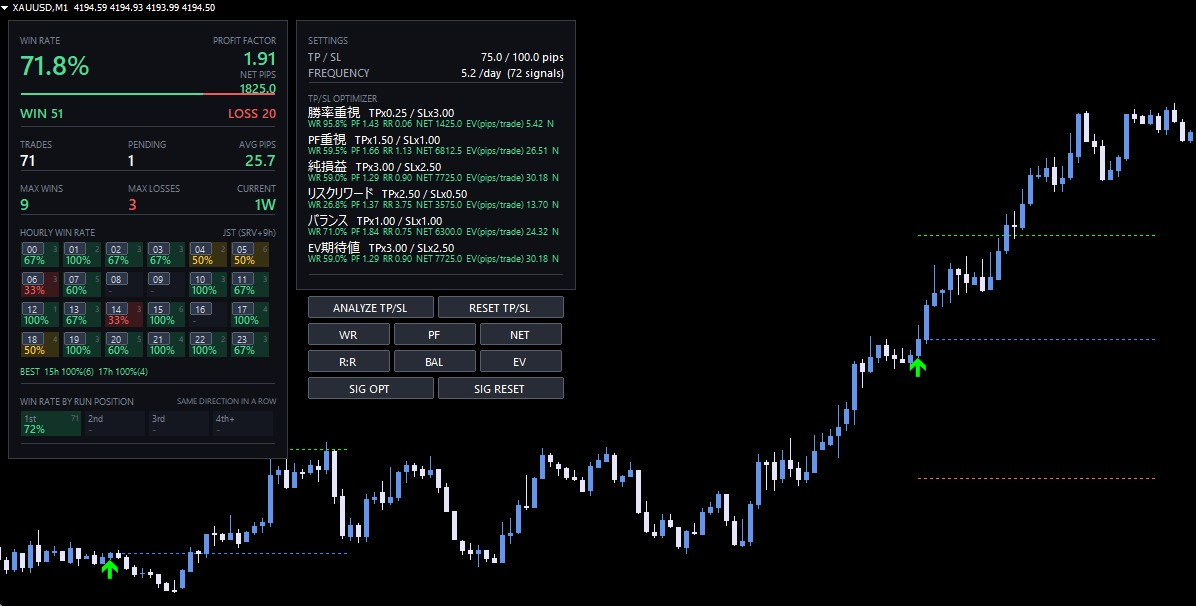Click the 1825.0 net pips value
Screen dimensions: 1196x606
[x=258, y=89]
